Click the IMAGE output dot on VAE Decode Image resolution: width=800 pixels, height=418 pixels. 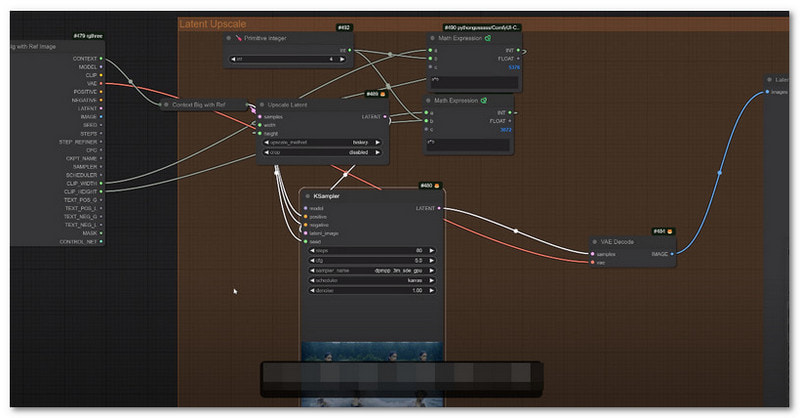point(673,254)
